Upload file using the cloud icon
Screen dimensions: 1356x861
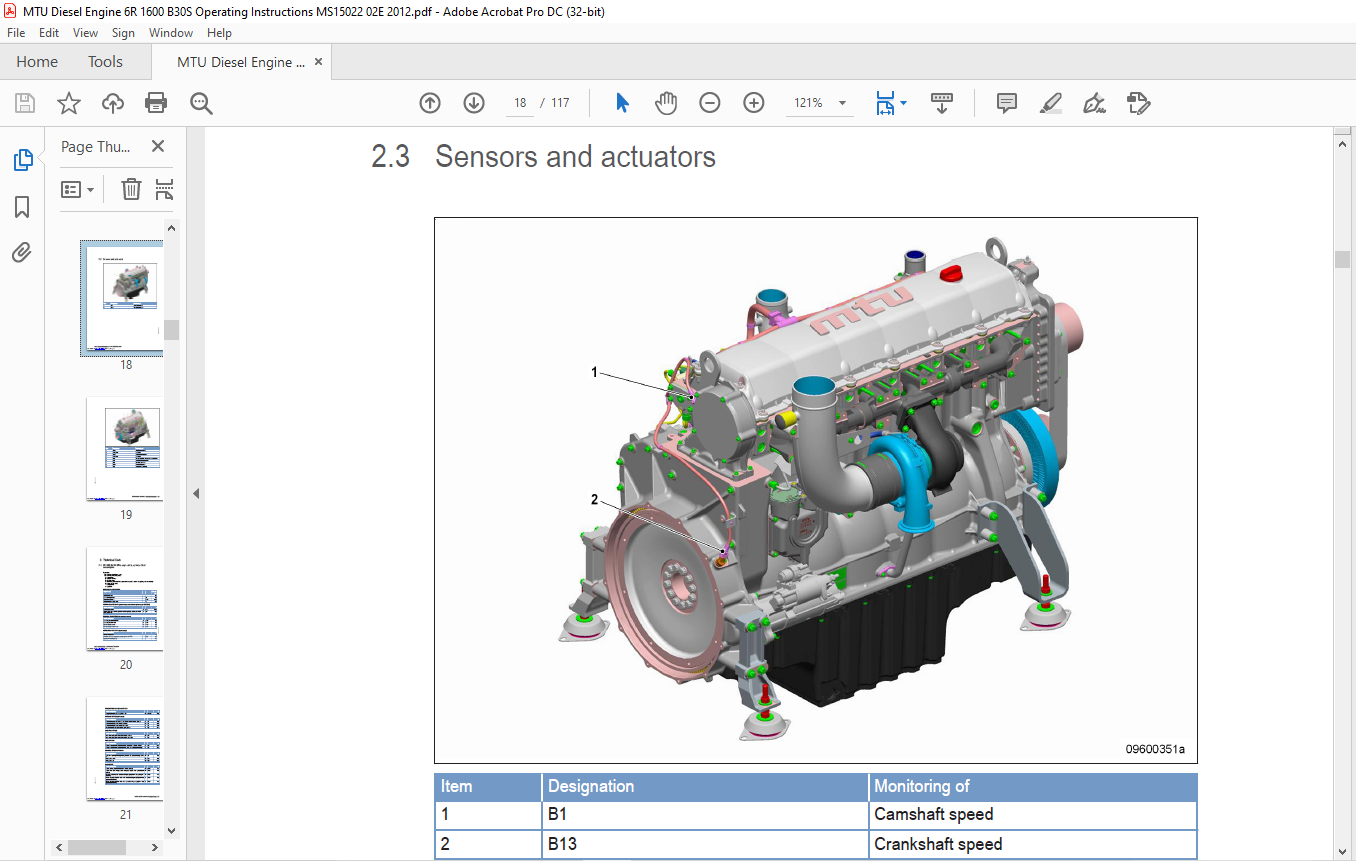click(x=113, y=103)
